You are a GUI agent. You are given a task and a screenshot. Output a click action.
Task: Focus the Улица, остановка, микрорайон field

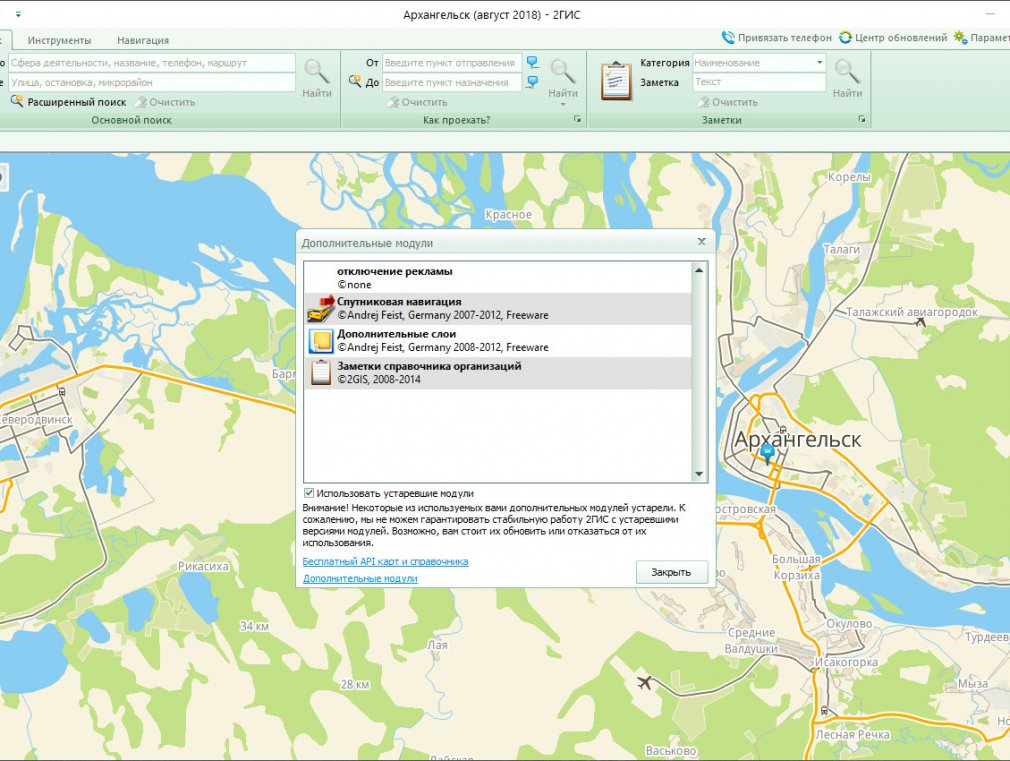pyautogui.click(x=151, y=82)
